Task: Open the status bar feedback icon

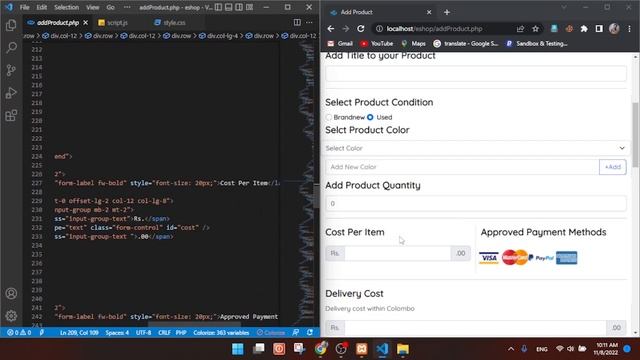Action: pyautogui.click(x=296, y=333)
